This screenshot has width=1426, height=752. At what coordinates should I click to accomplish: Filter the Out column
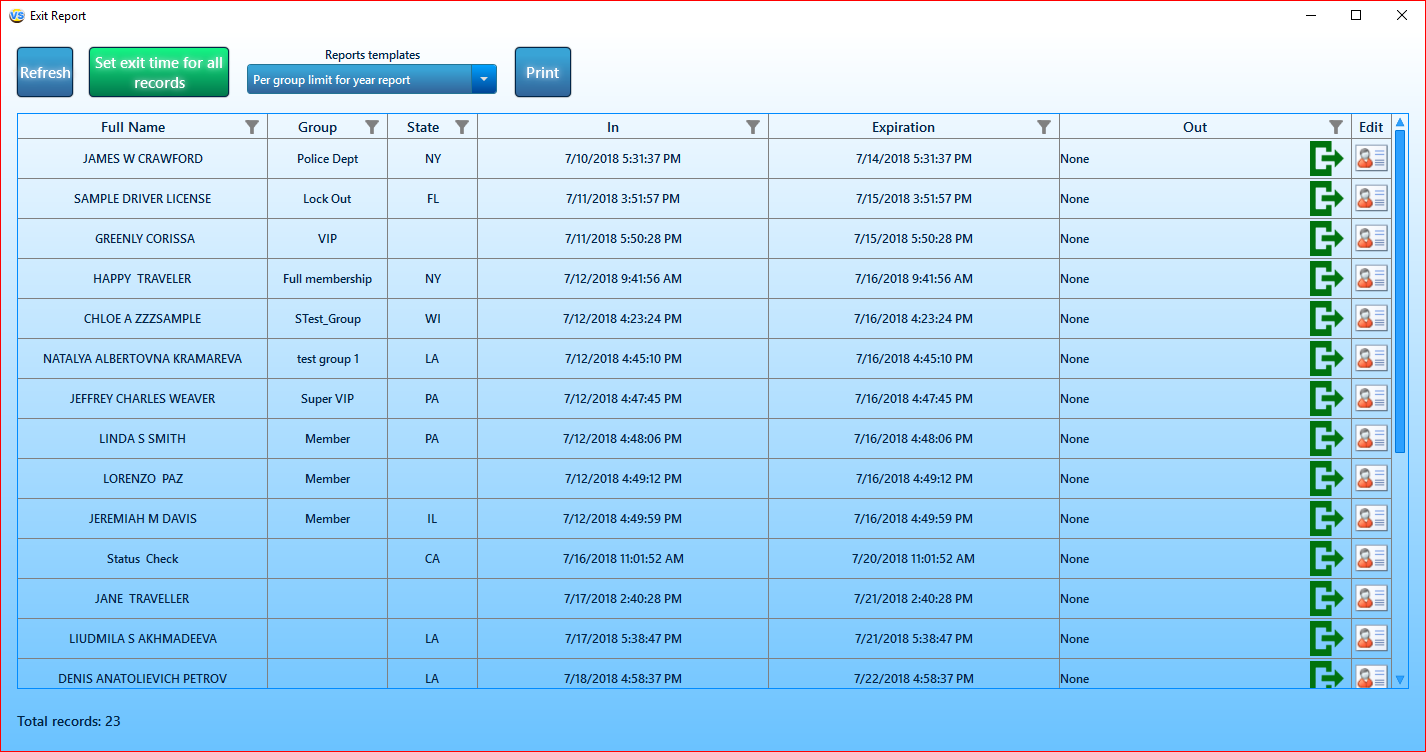[1336, 127]
